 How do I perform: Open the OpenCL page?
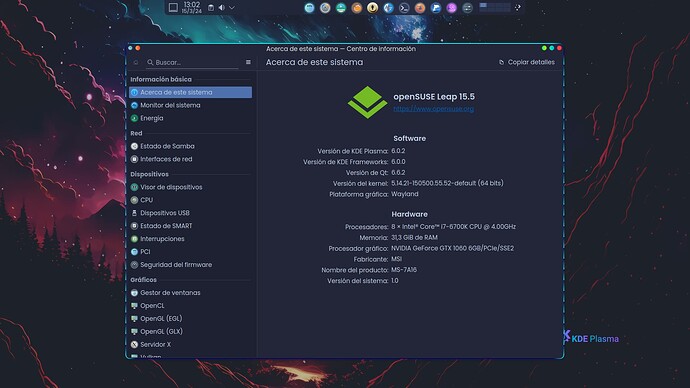(x=191, y=305)
